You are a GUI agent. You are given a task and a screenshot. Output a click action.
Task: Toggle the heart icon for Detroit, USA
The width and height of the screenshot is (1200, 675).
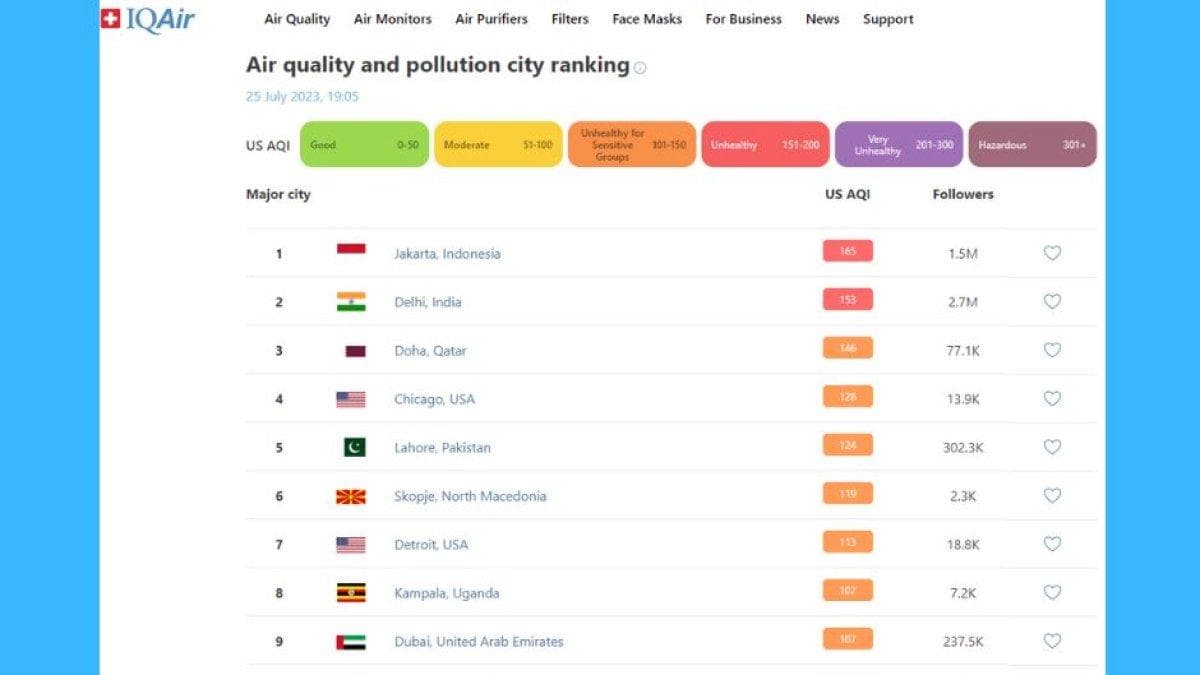[1052, 544]
